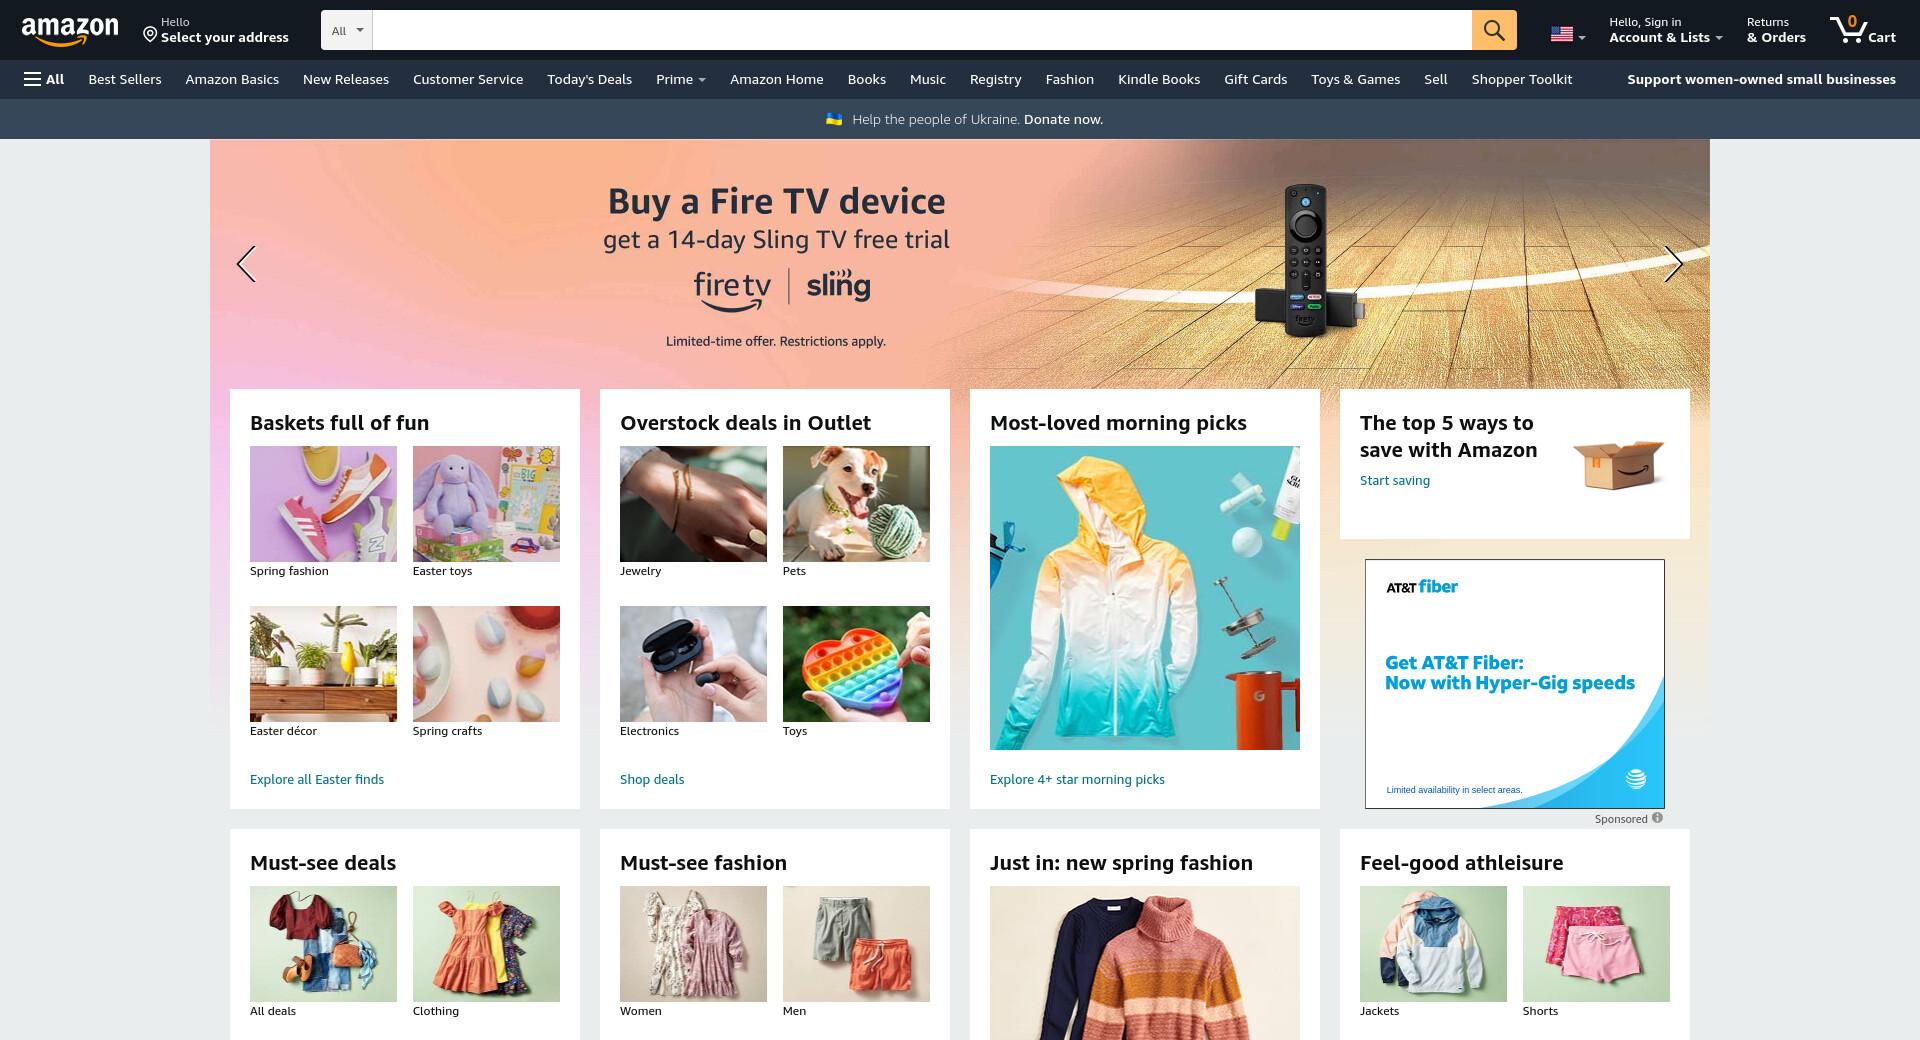
Task: Click the orange search magnifier button
Action: 1494,30
